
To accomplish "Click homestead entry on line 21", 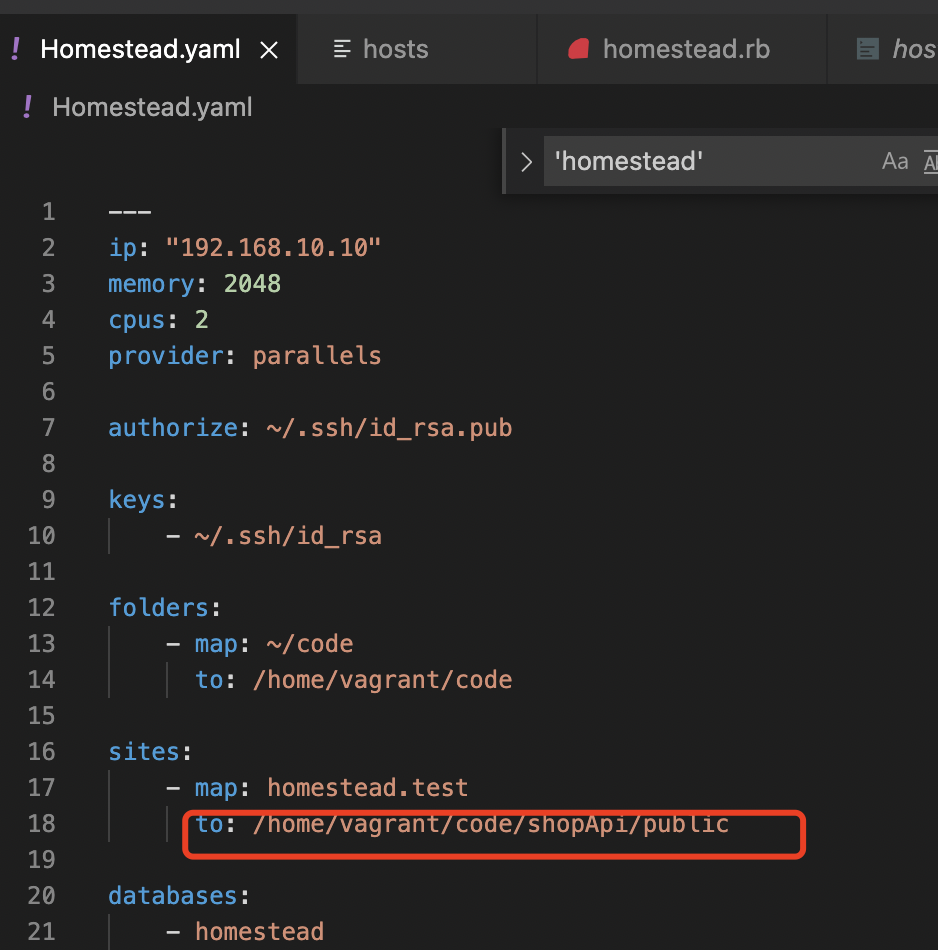I will point(259,932).
